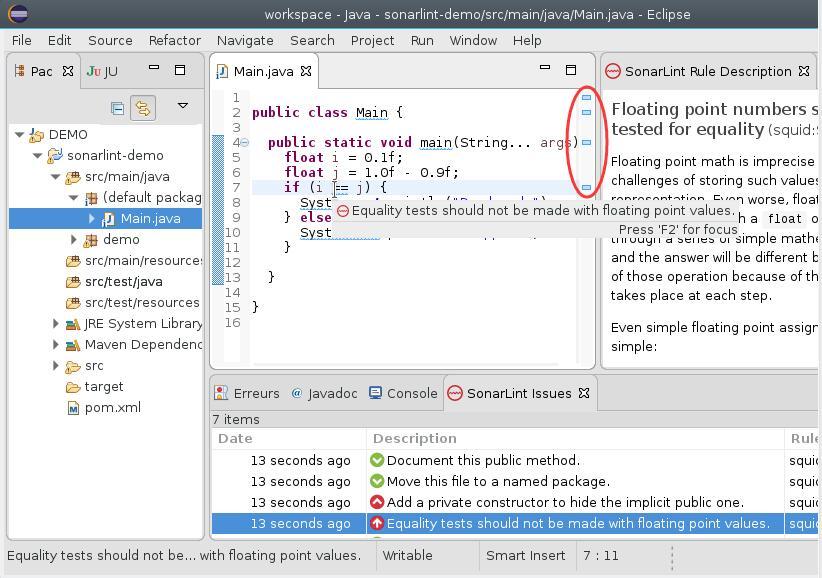This screenshot has height=578, width=822.
Task: Open the Refactor menu
Action: click(175, 40)
